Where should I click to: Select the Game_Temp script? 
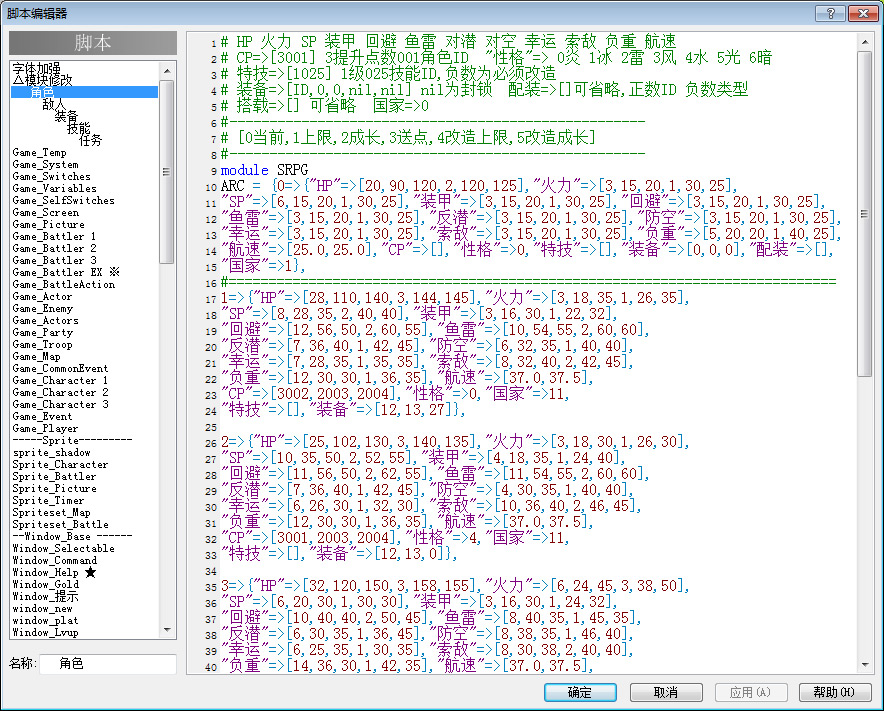coord(39,152)
